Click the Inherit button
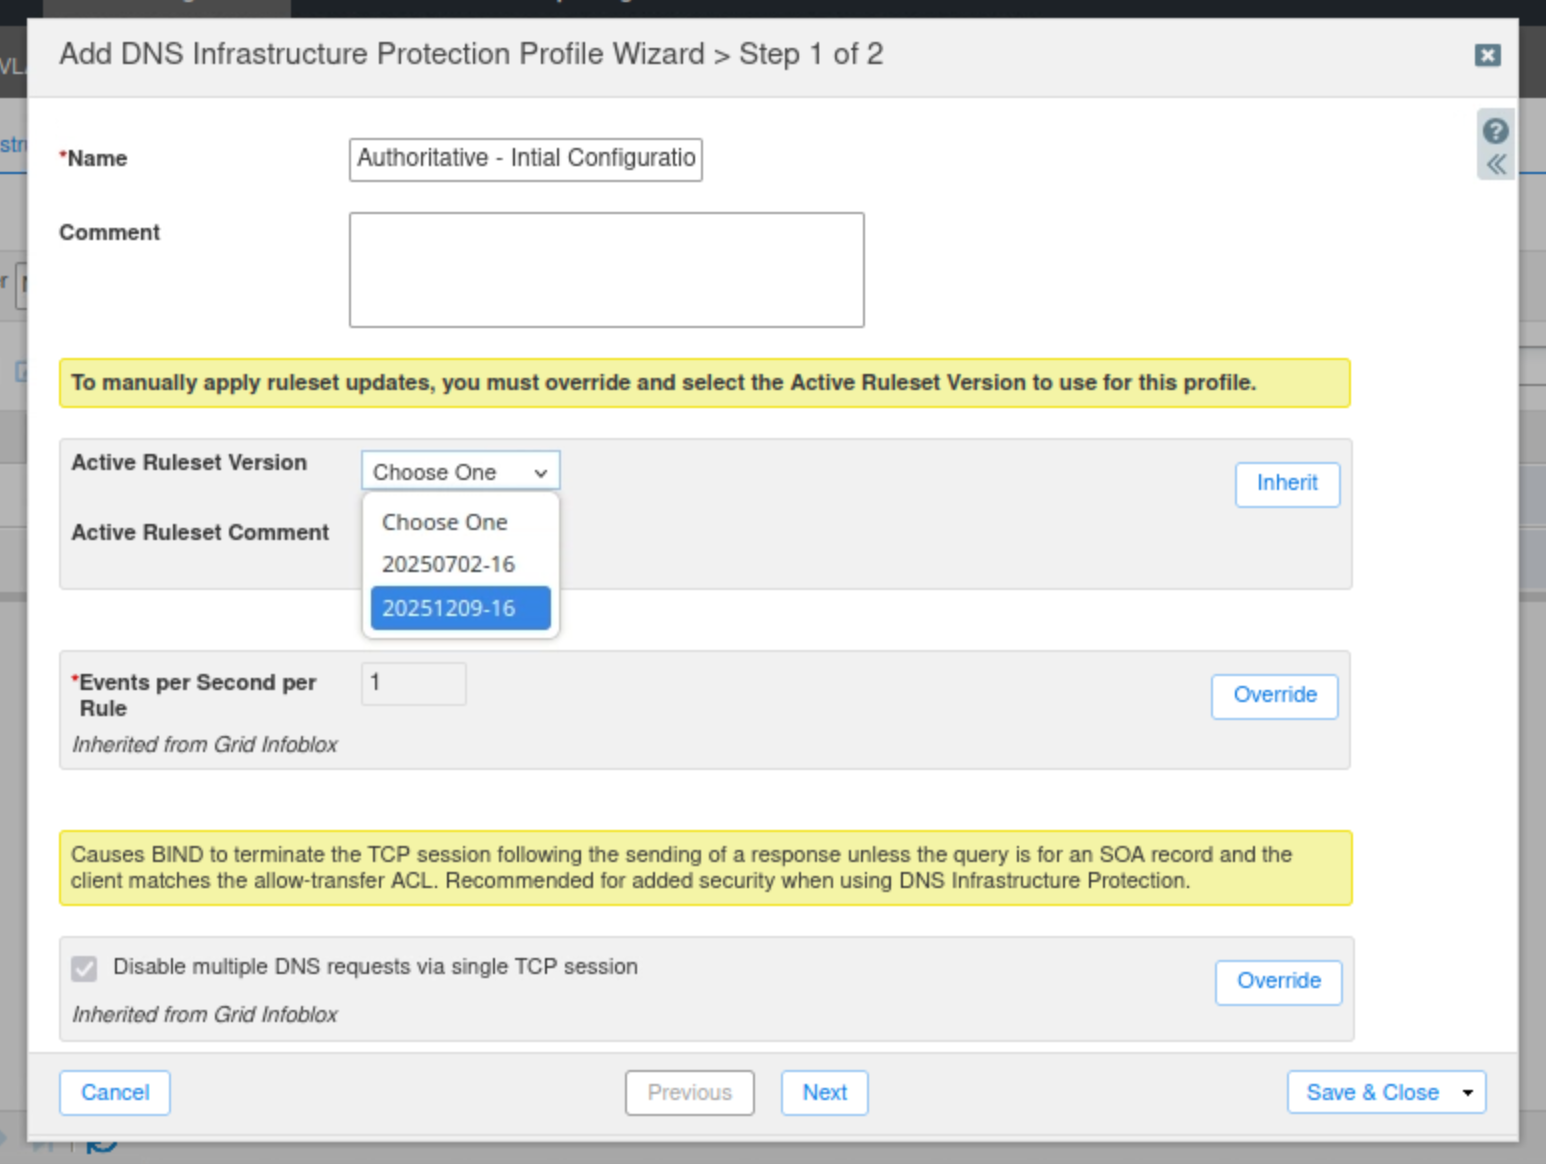 1287,484
